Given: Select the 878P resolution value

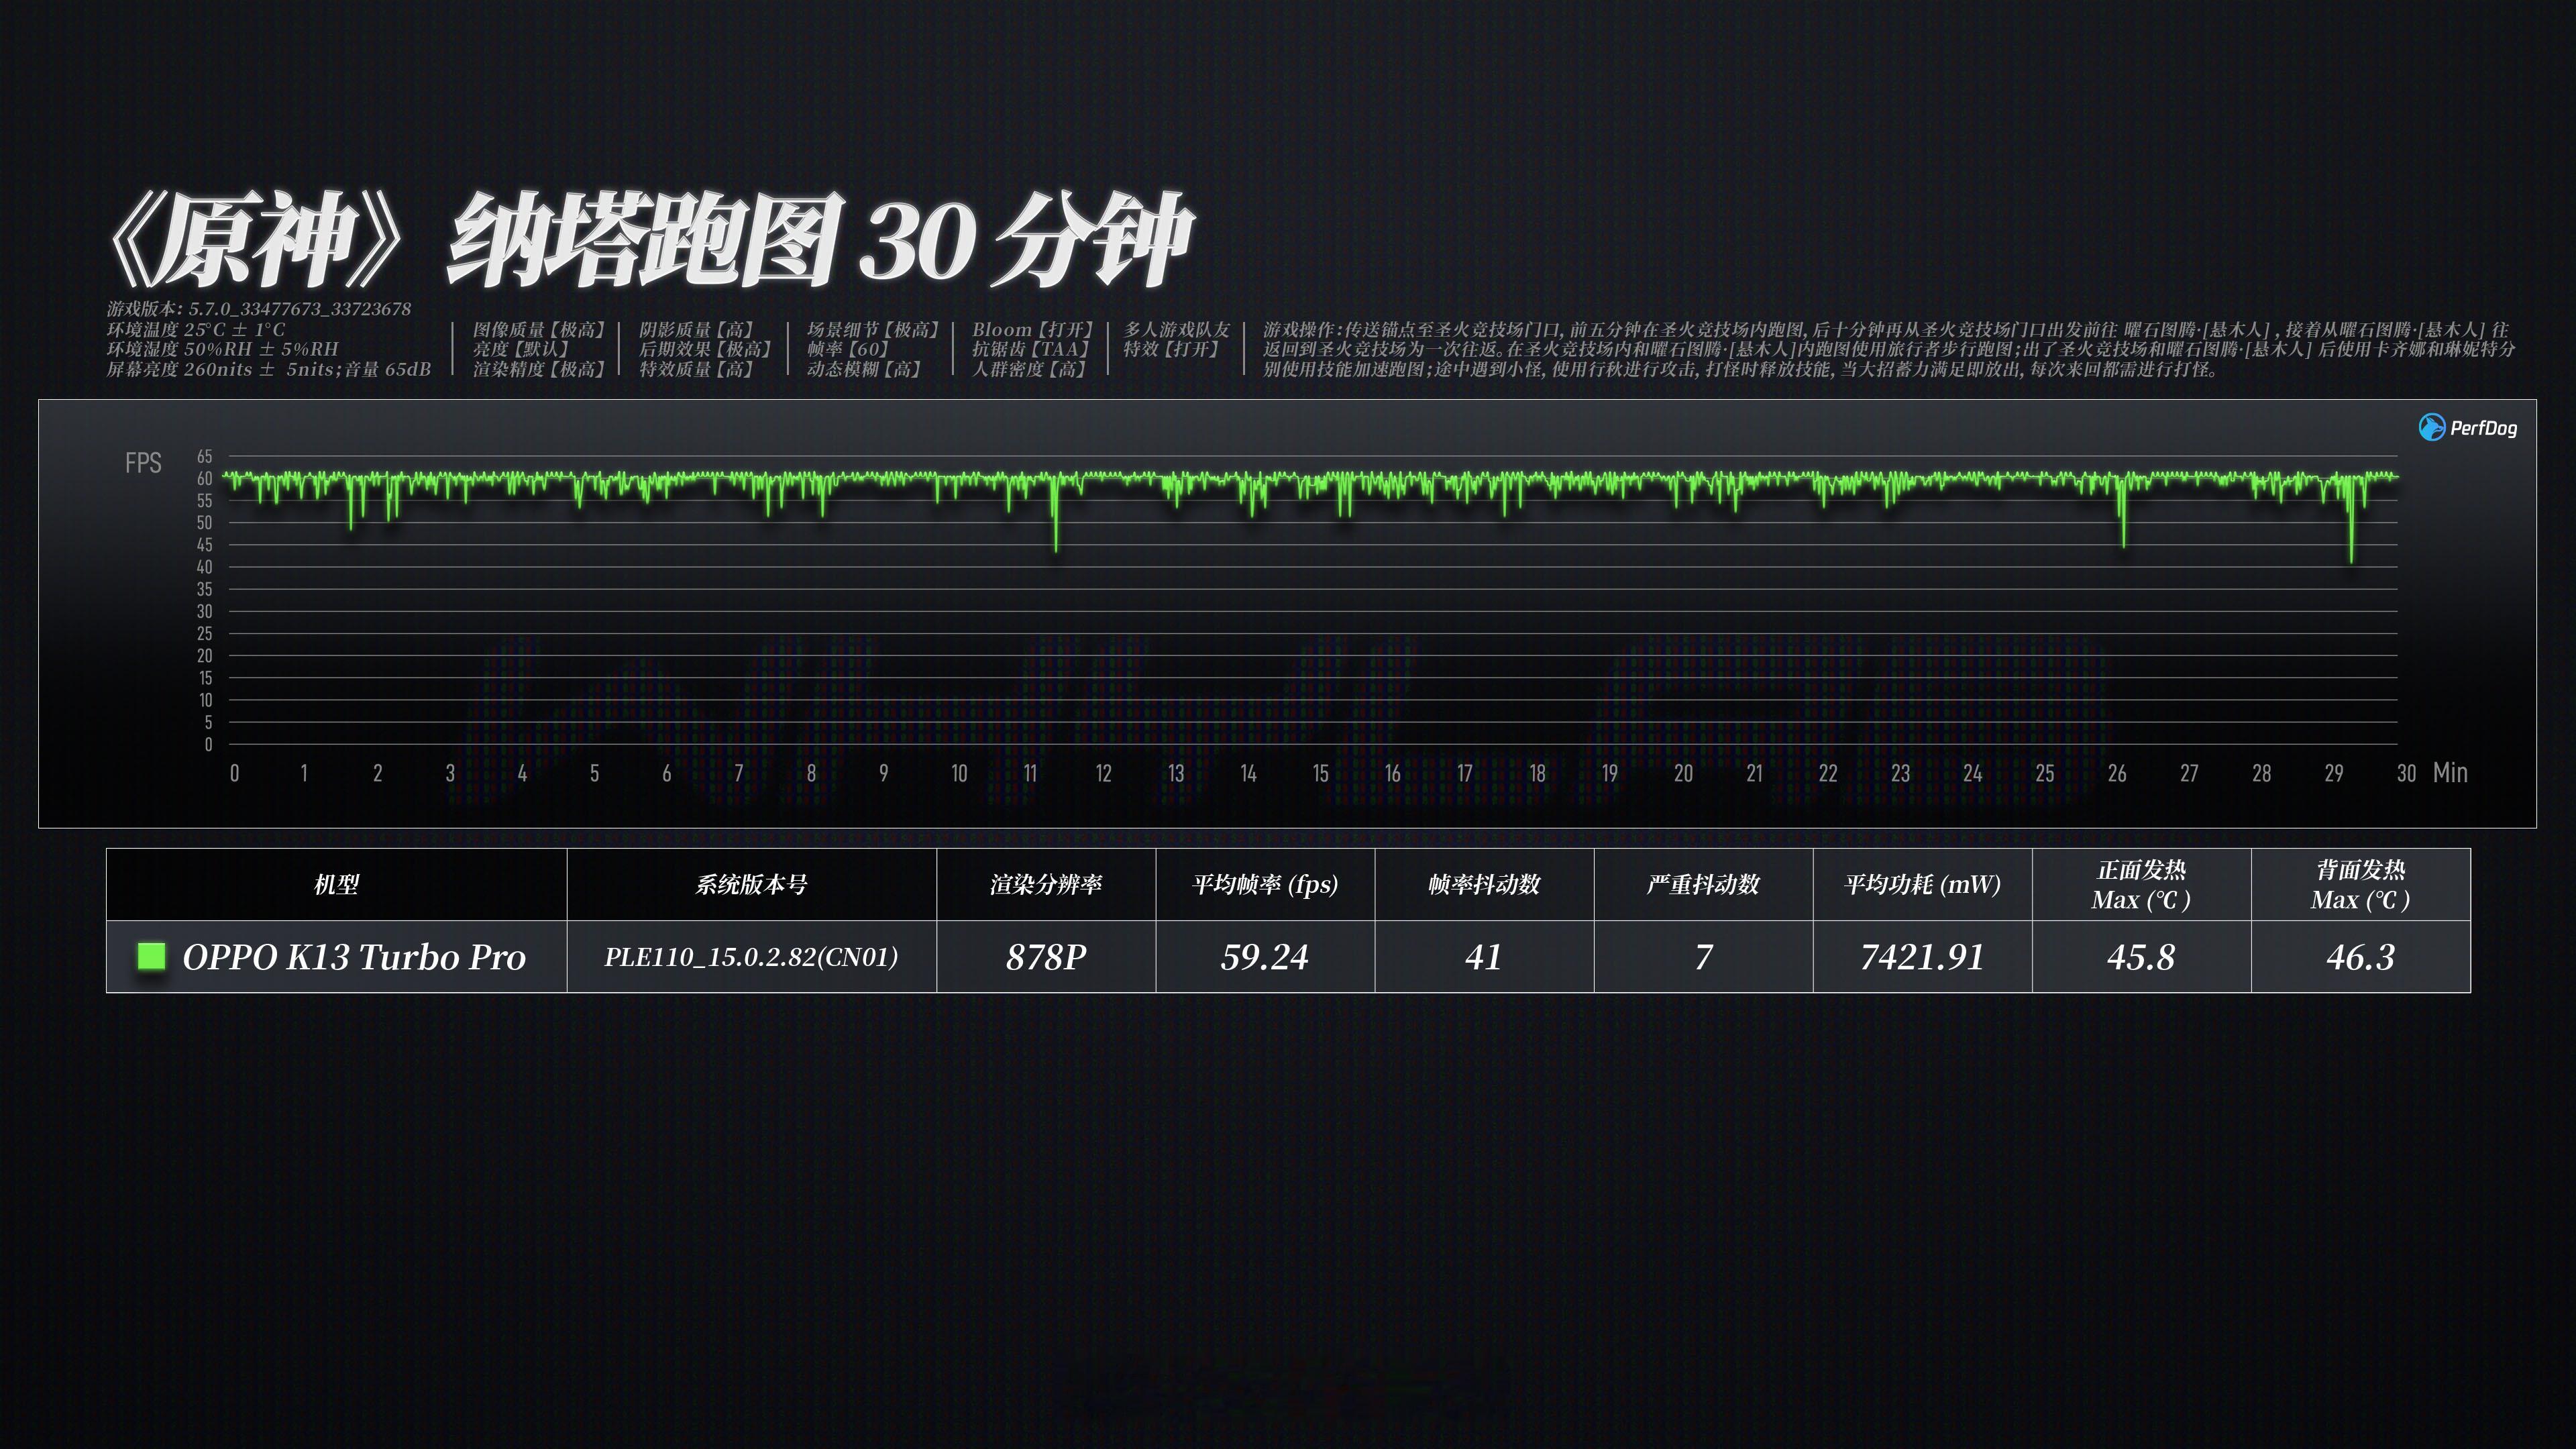Looking at the screenshot, I should (x=1046, y=957).
